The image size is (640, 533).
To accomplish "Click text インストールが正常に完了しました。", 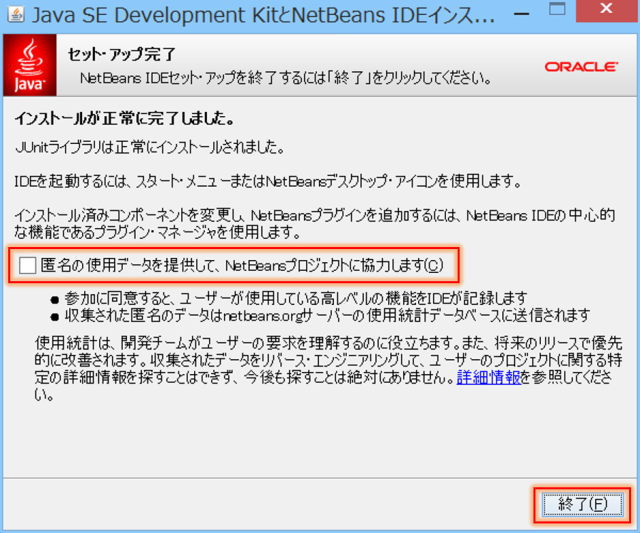I will click(124, 118).
